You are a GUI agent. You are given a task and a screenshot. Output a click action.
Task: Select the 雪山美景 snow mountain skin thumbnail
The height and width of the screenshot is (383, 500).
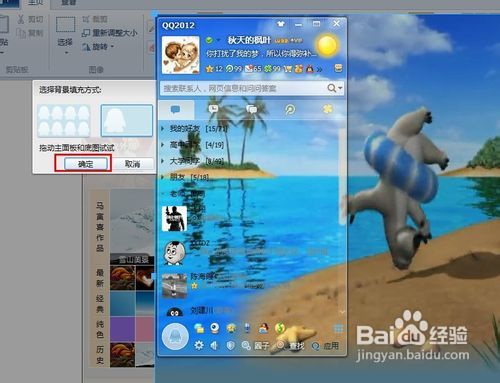[132, 226]
